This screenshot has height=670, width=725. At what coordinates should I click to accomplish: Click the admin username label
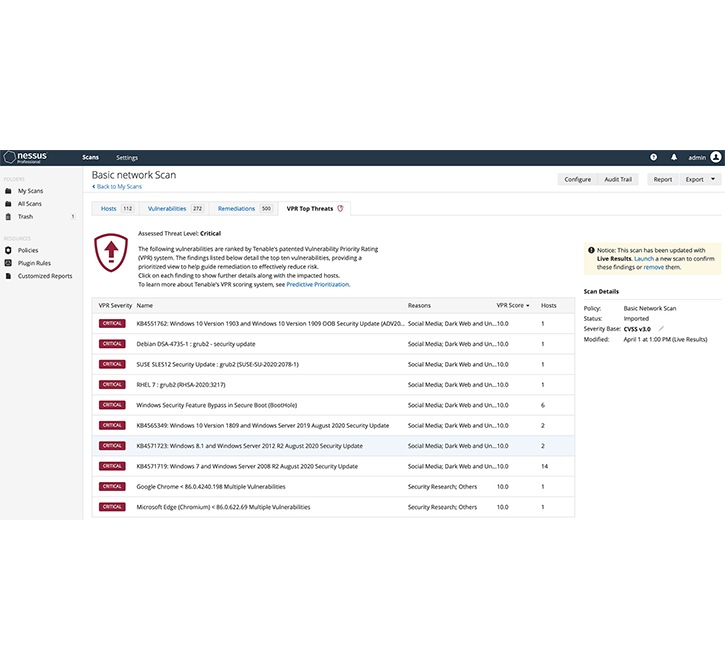[x=697, y=158]
